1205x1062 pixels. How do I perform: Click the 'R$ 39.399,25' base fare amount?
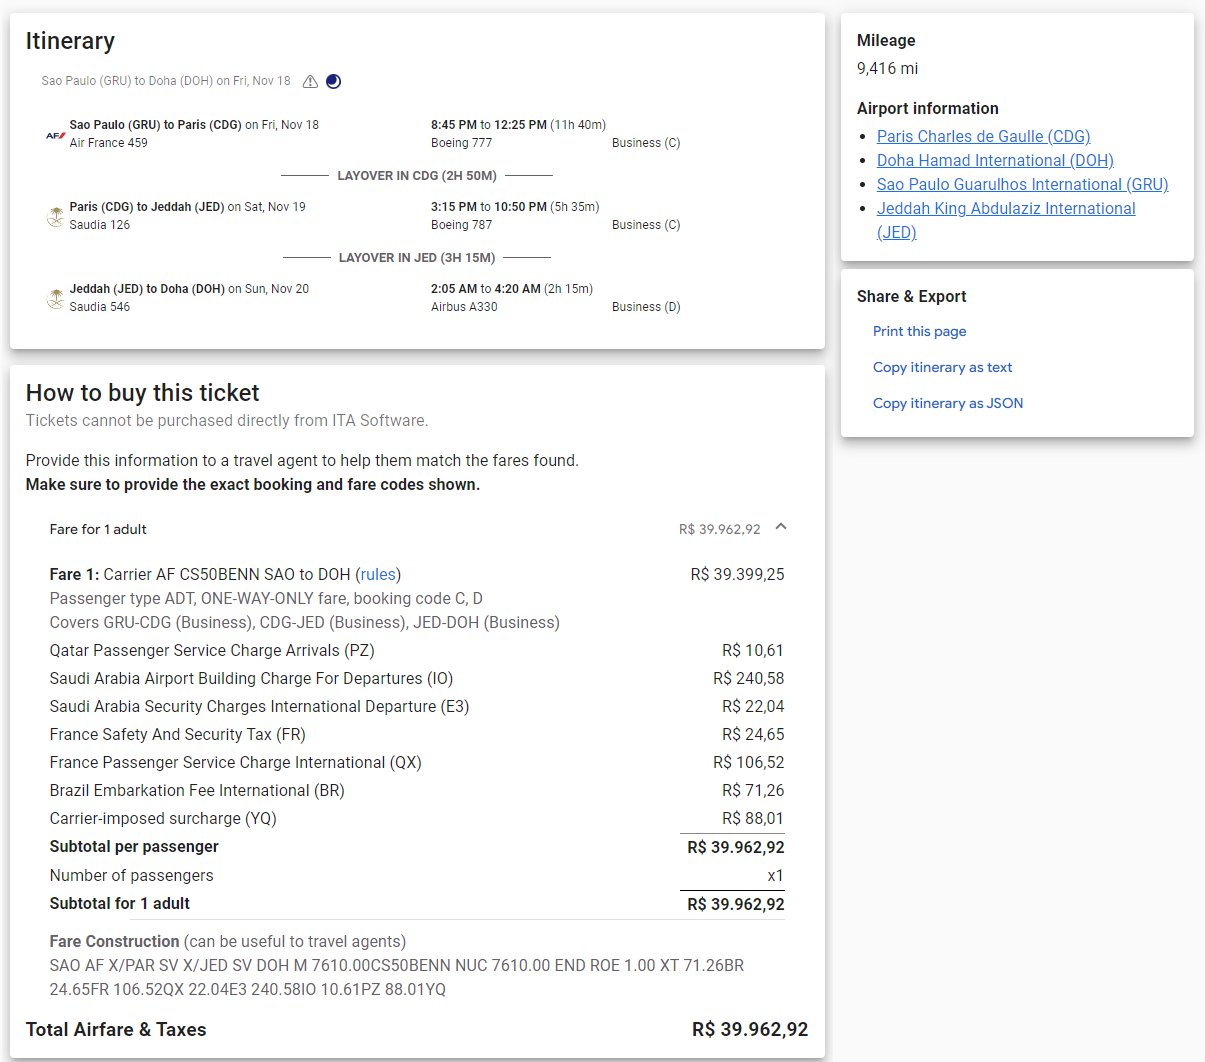(738, 574)
